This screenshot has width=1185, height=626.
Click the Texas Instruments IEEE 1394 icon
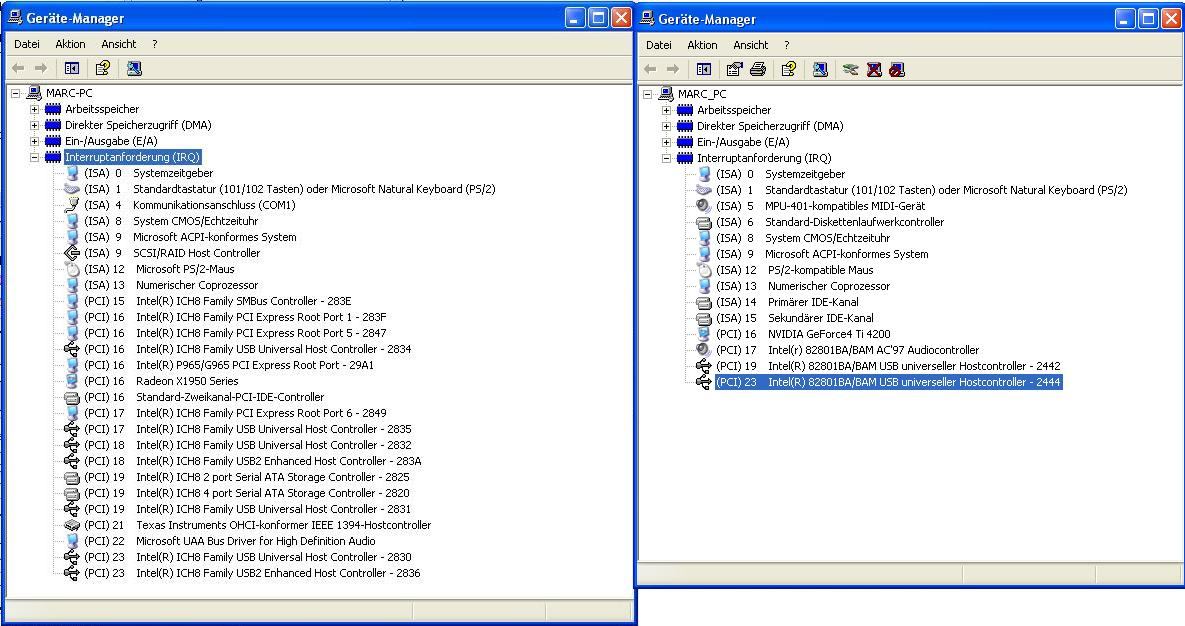(72, 525)
